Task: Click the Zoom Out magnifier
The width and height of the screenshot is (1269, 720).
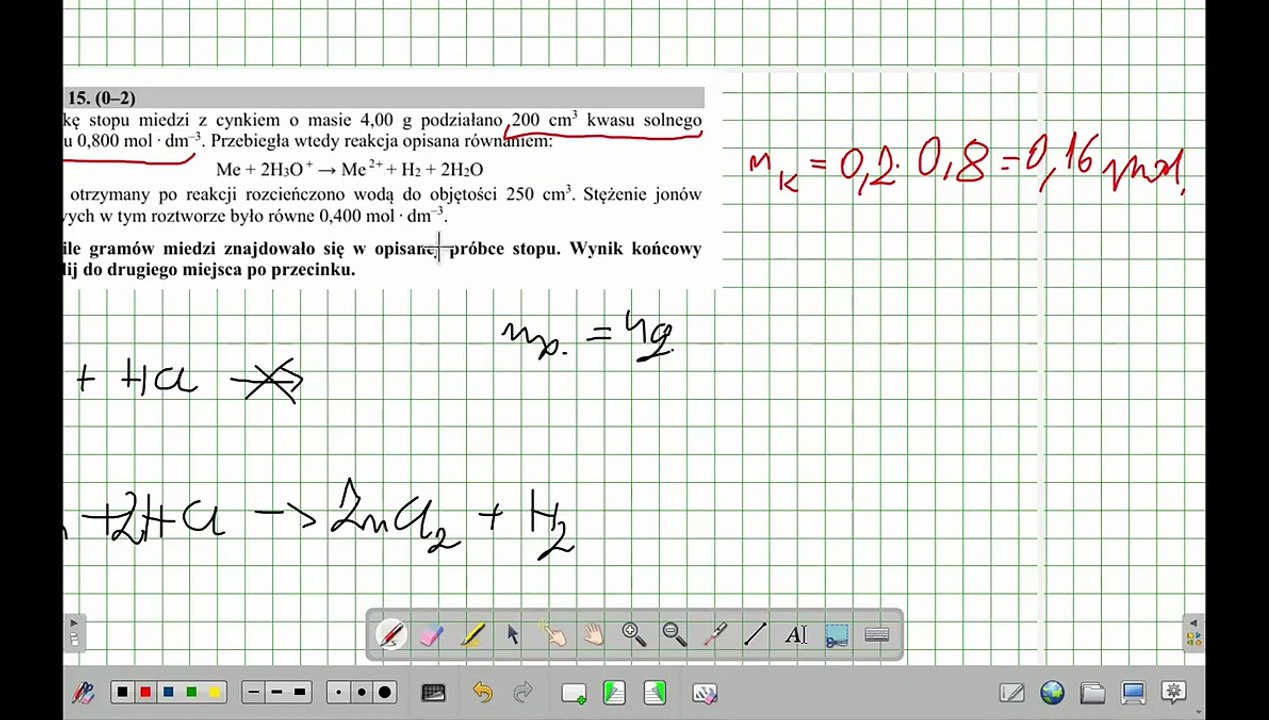Action: [674, 634]
